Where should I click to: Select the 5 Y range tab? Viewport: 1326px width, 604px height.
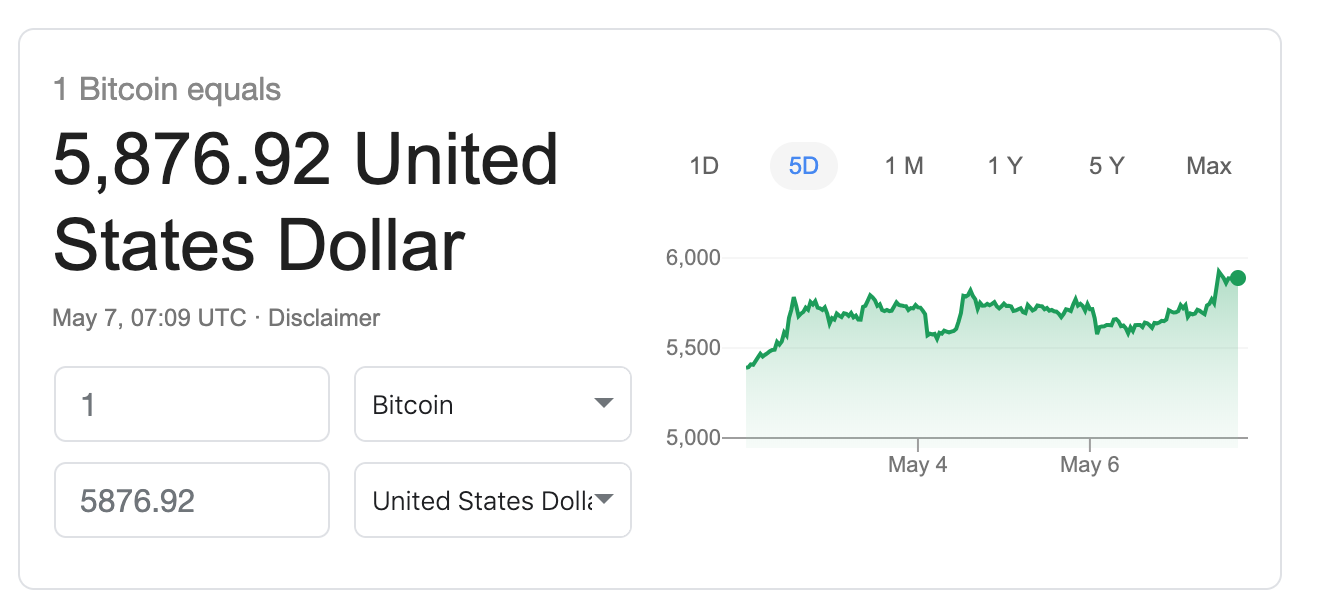click(x=1106, y=166)
